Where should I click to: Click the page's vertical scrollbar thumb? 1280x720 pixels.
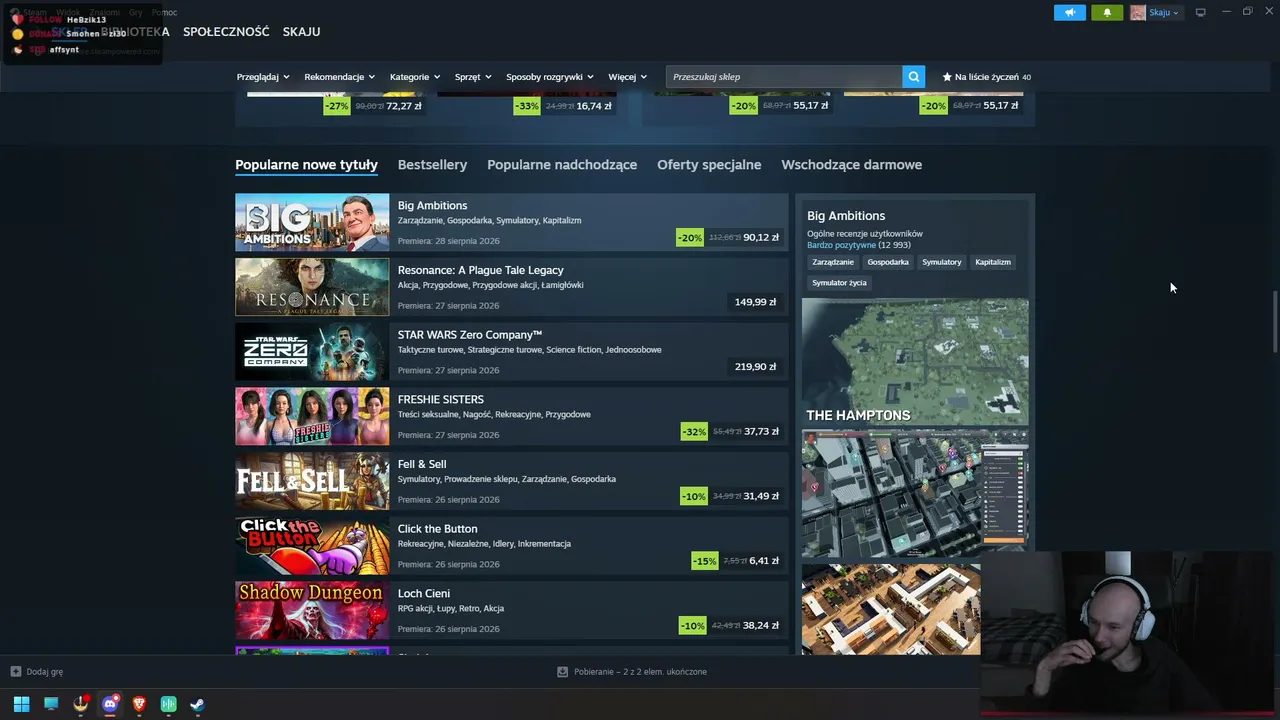coord(1273,321)
